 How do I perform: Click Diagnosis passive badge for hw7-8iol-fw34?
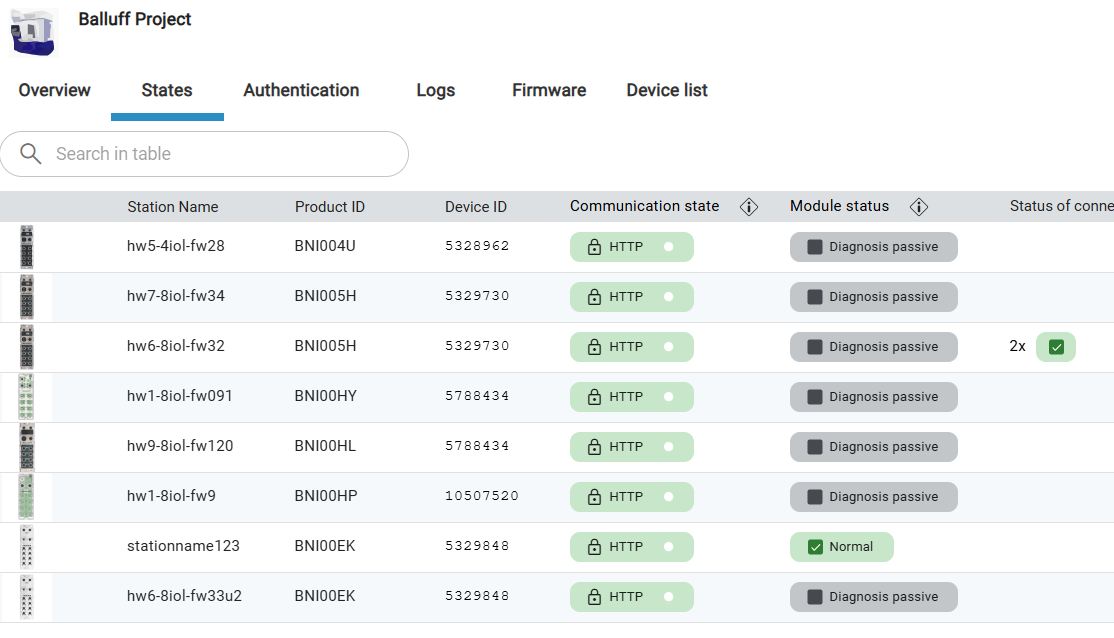click(873, 297)
